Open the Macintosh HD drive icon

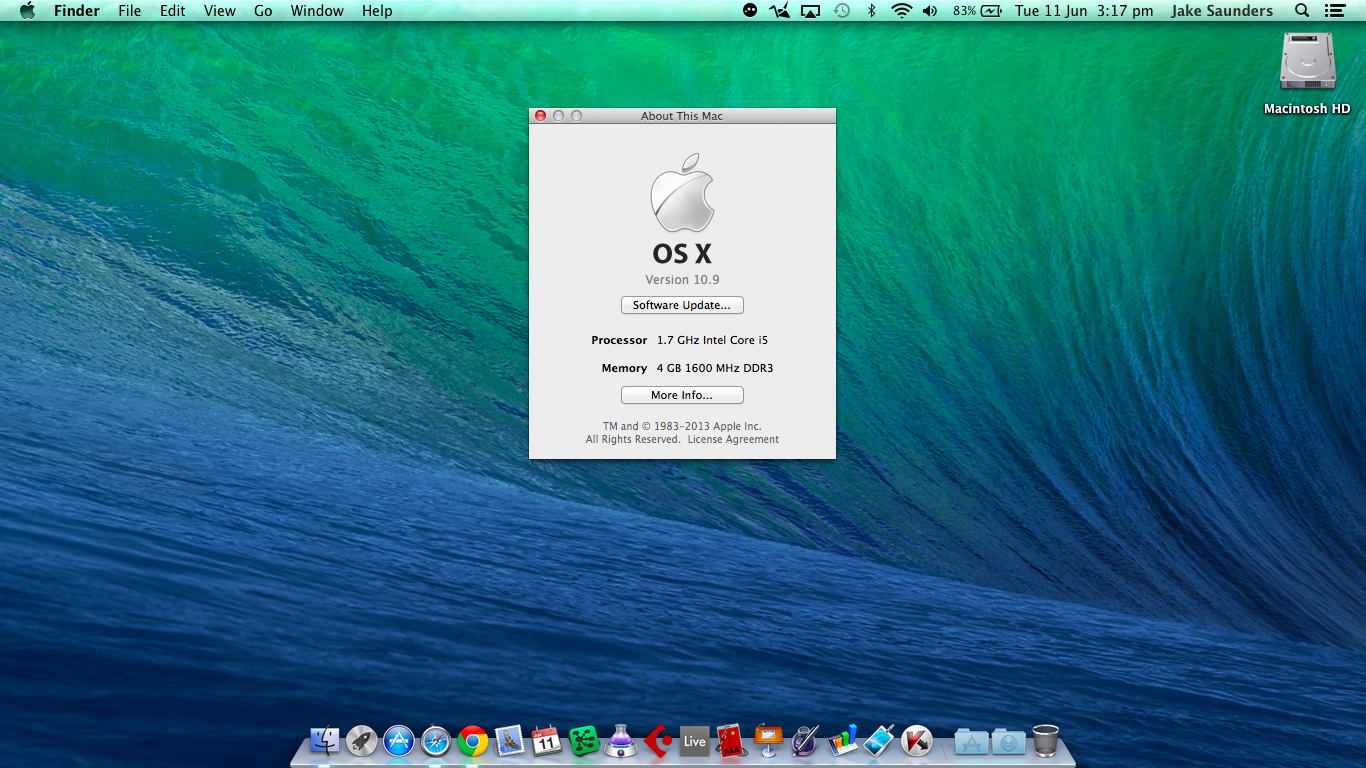[x=1307, y=61]
